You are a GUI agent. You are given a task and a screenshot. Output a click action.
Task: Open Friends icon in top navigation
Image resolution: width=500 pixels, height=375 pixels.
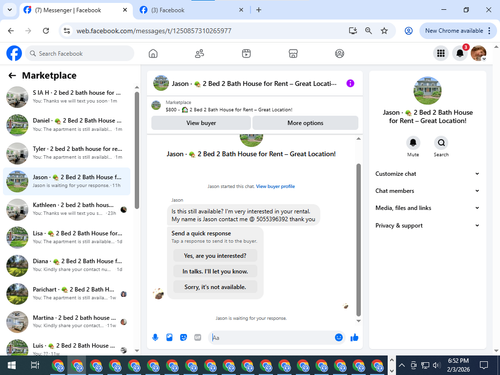pyautogui.click(x=199, y=53)
